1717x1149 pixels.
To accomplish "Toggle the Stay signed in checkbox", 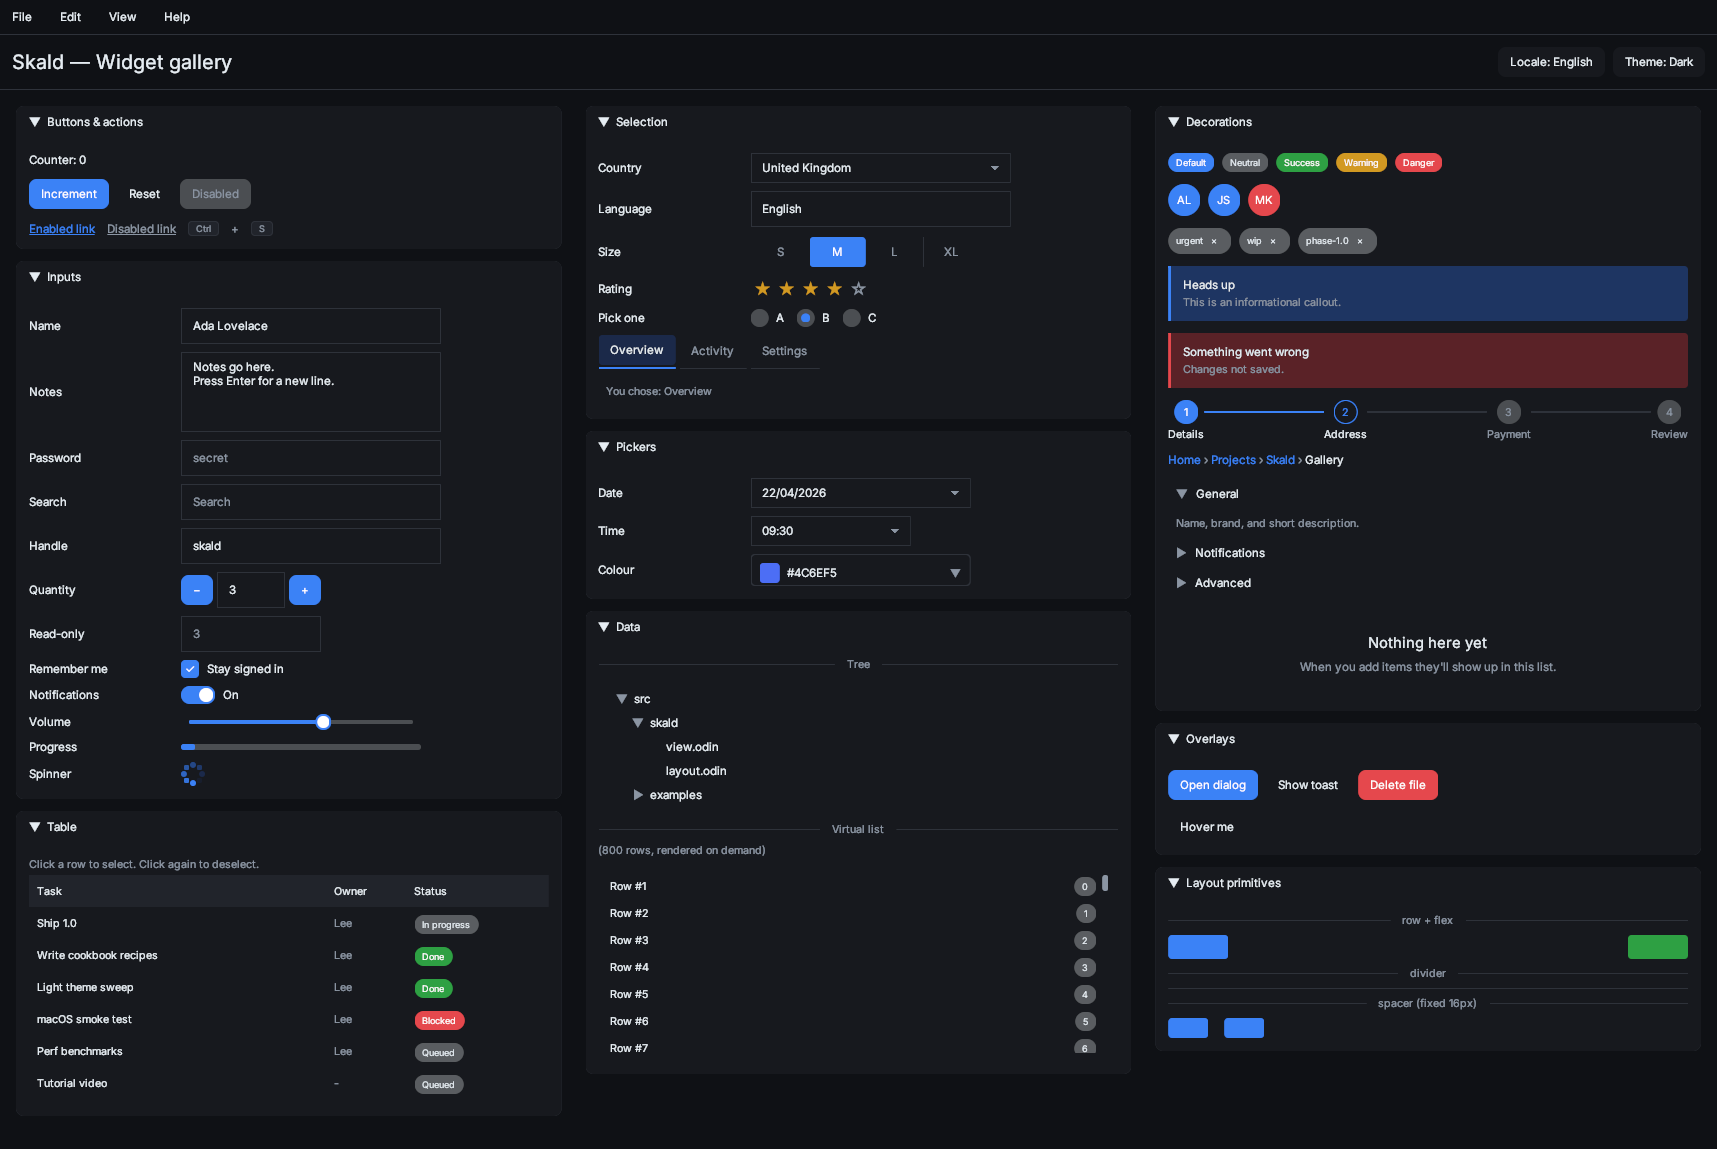I will pos(190,669).
